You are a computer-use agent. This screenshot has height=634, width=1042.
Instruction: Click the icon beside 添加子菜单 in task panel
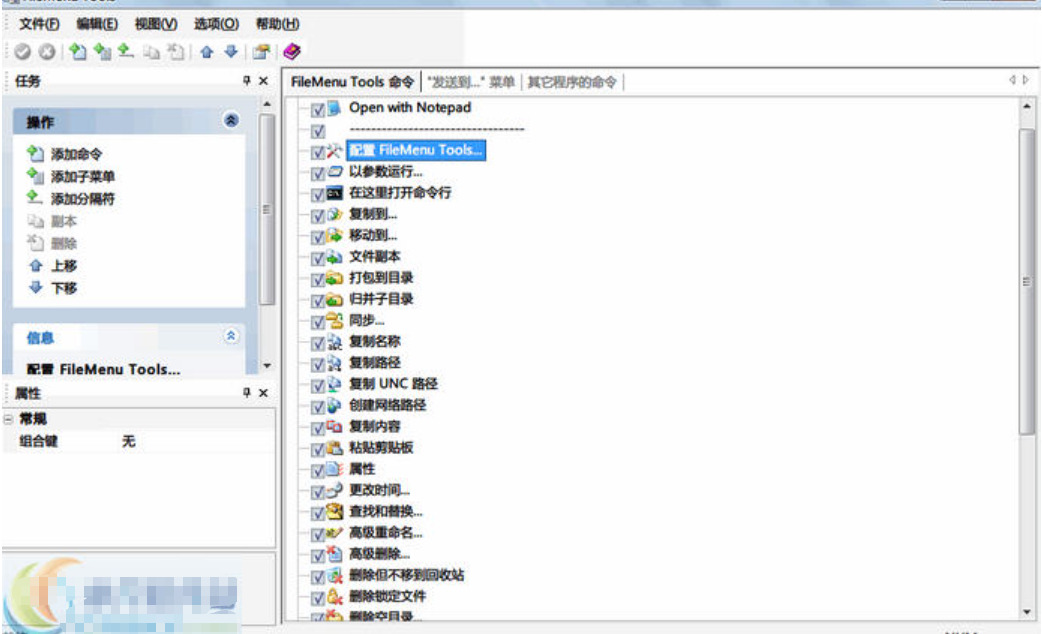35,176
